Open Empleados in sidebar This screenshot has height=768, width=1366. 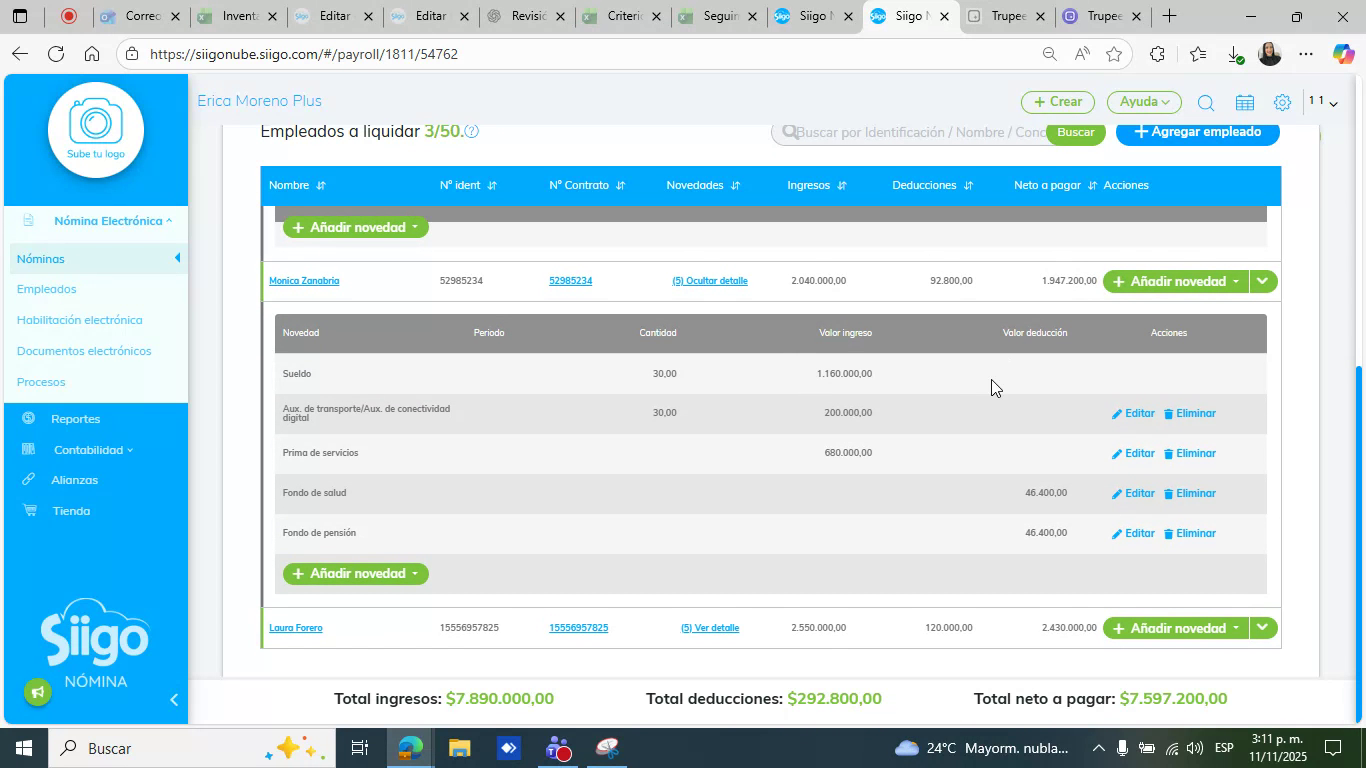(47, 289)
